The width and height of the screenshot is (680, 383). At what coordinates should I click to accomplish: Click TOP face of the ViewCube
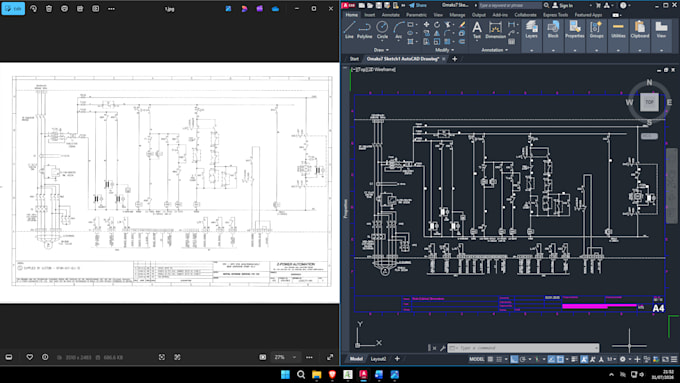(649, 102)
